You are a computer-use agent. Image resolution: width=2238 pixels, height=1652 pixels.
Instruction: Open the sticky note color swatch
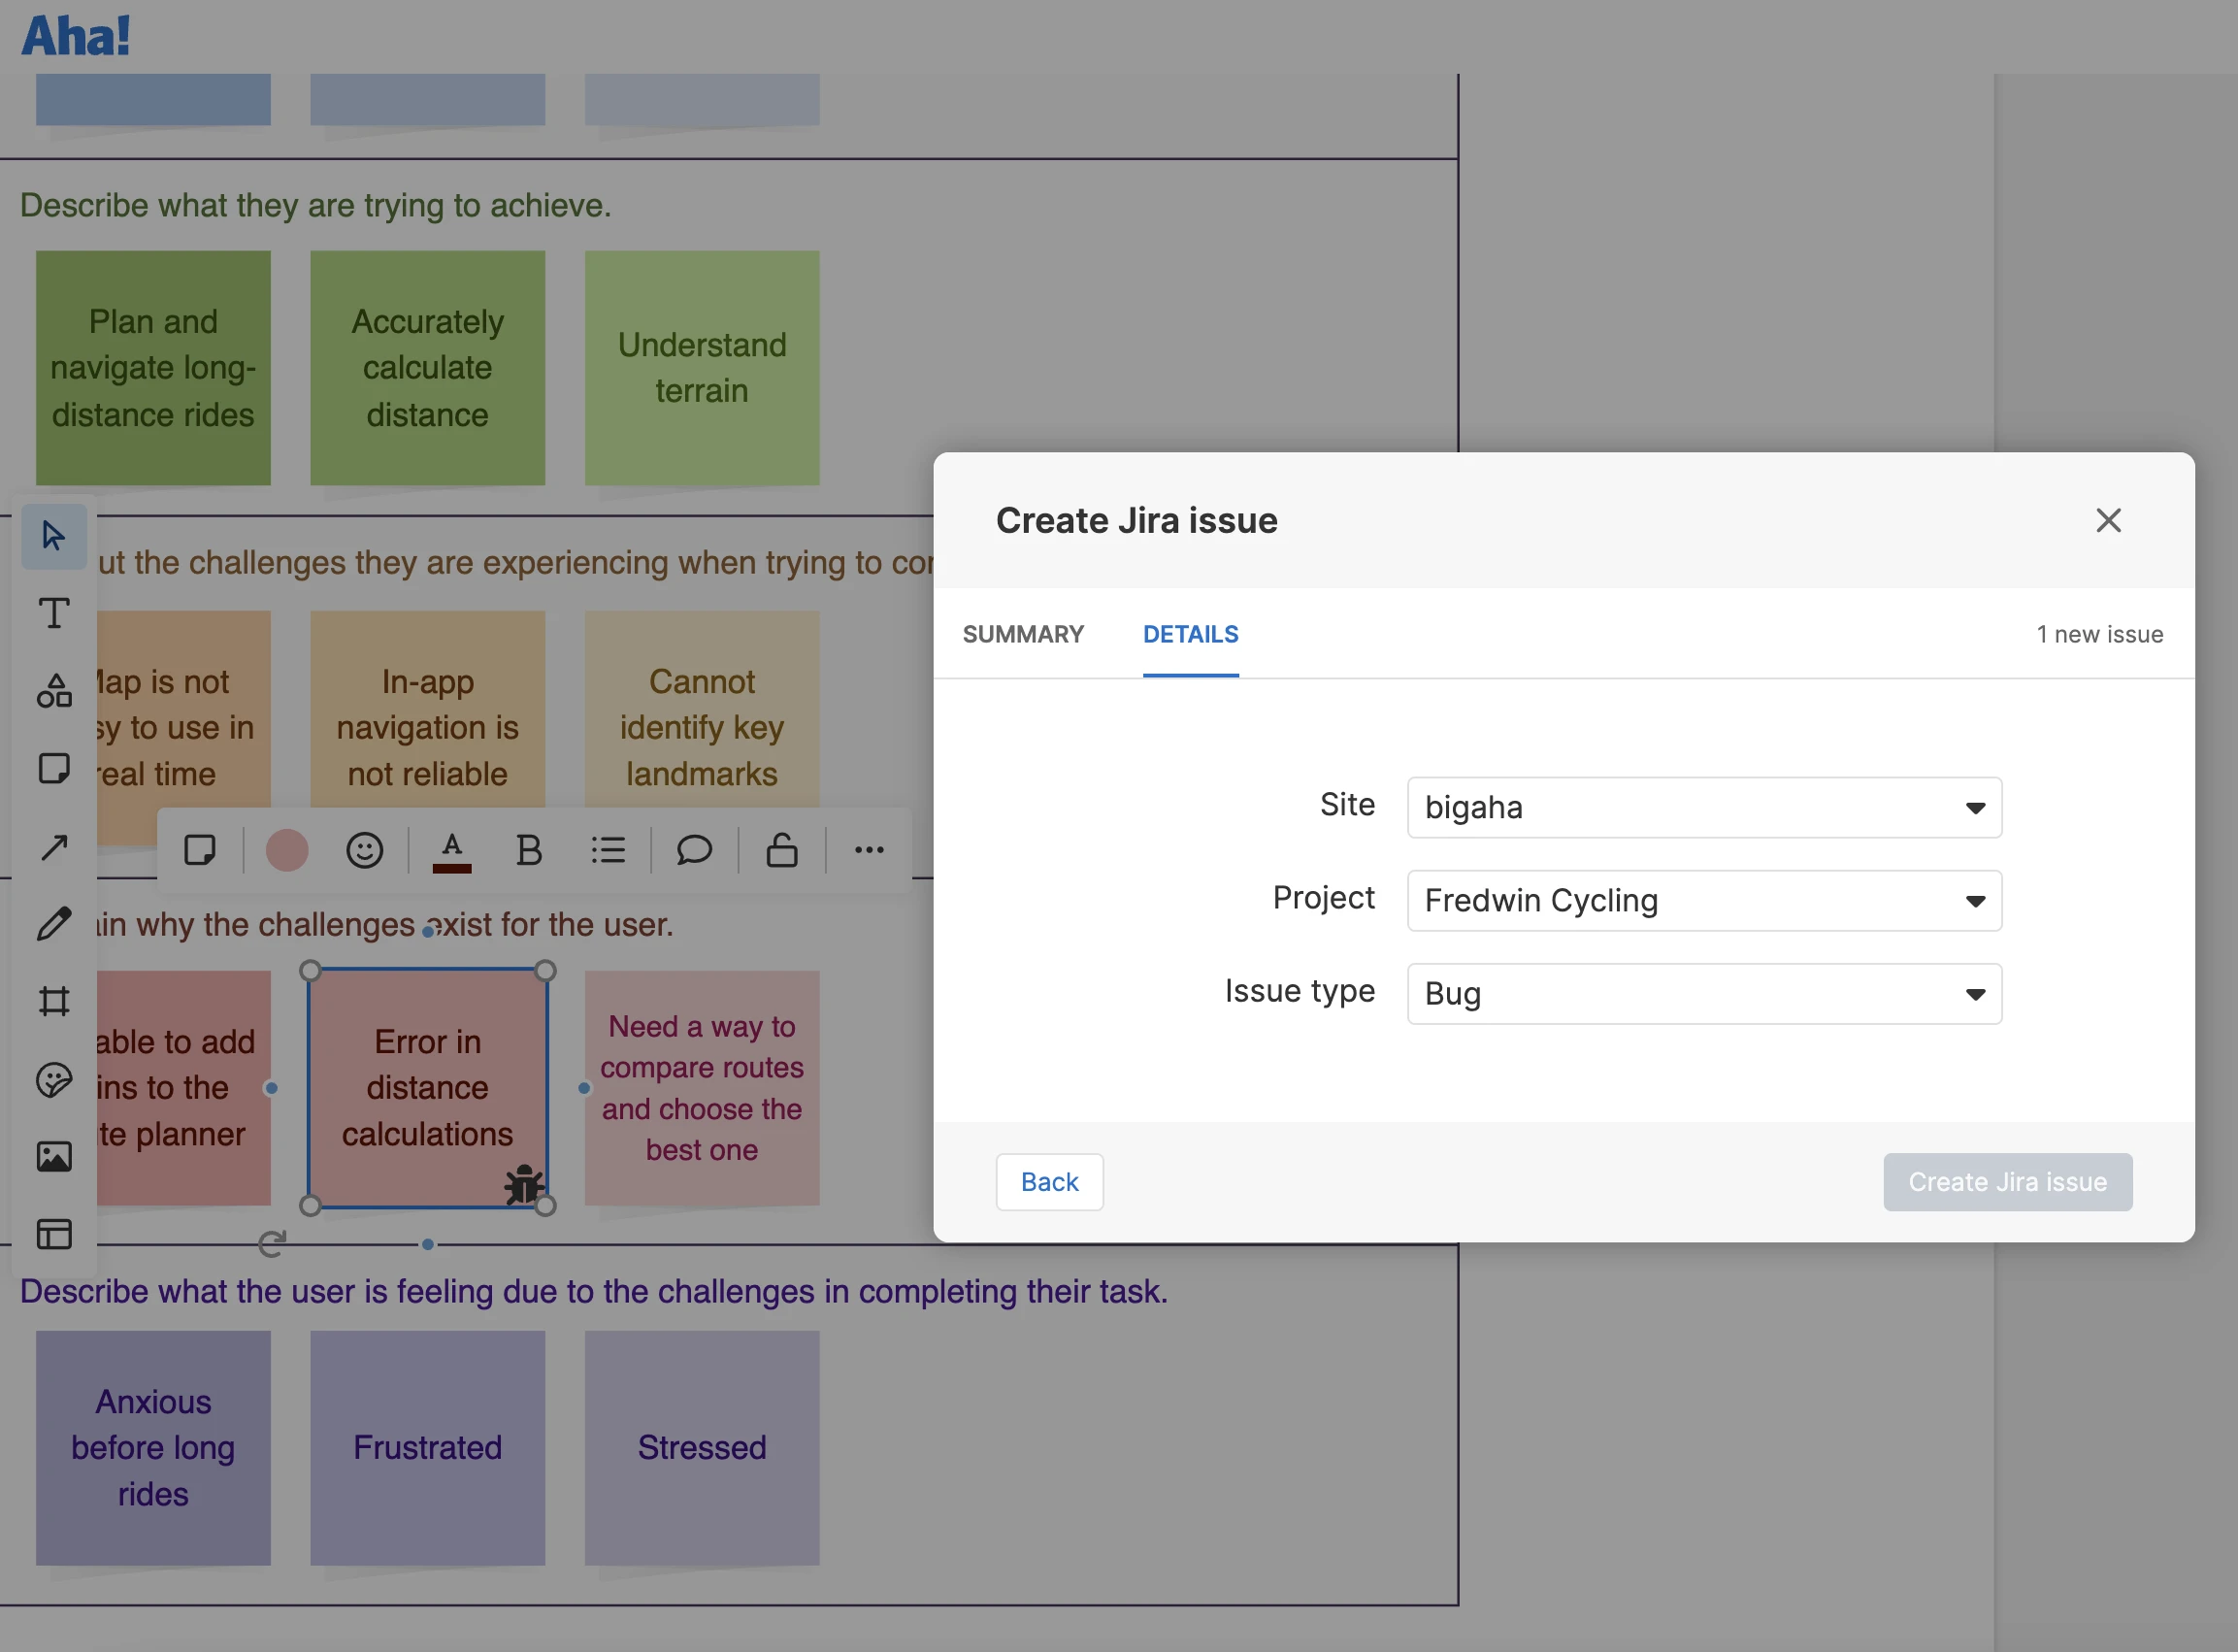click(287, 850)
